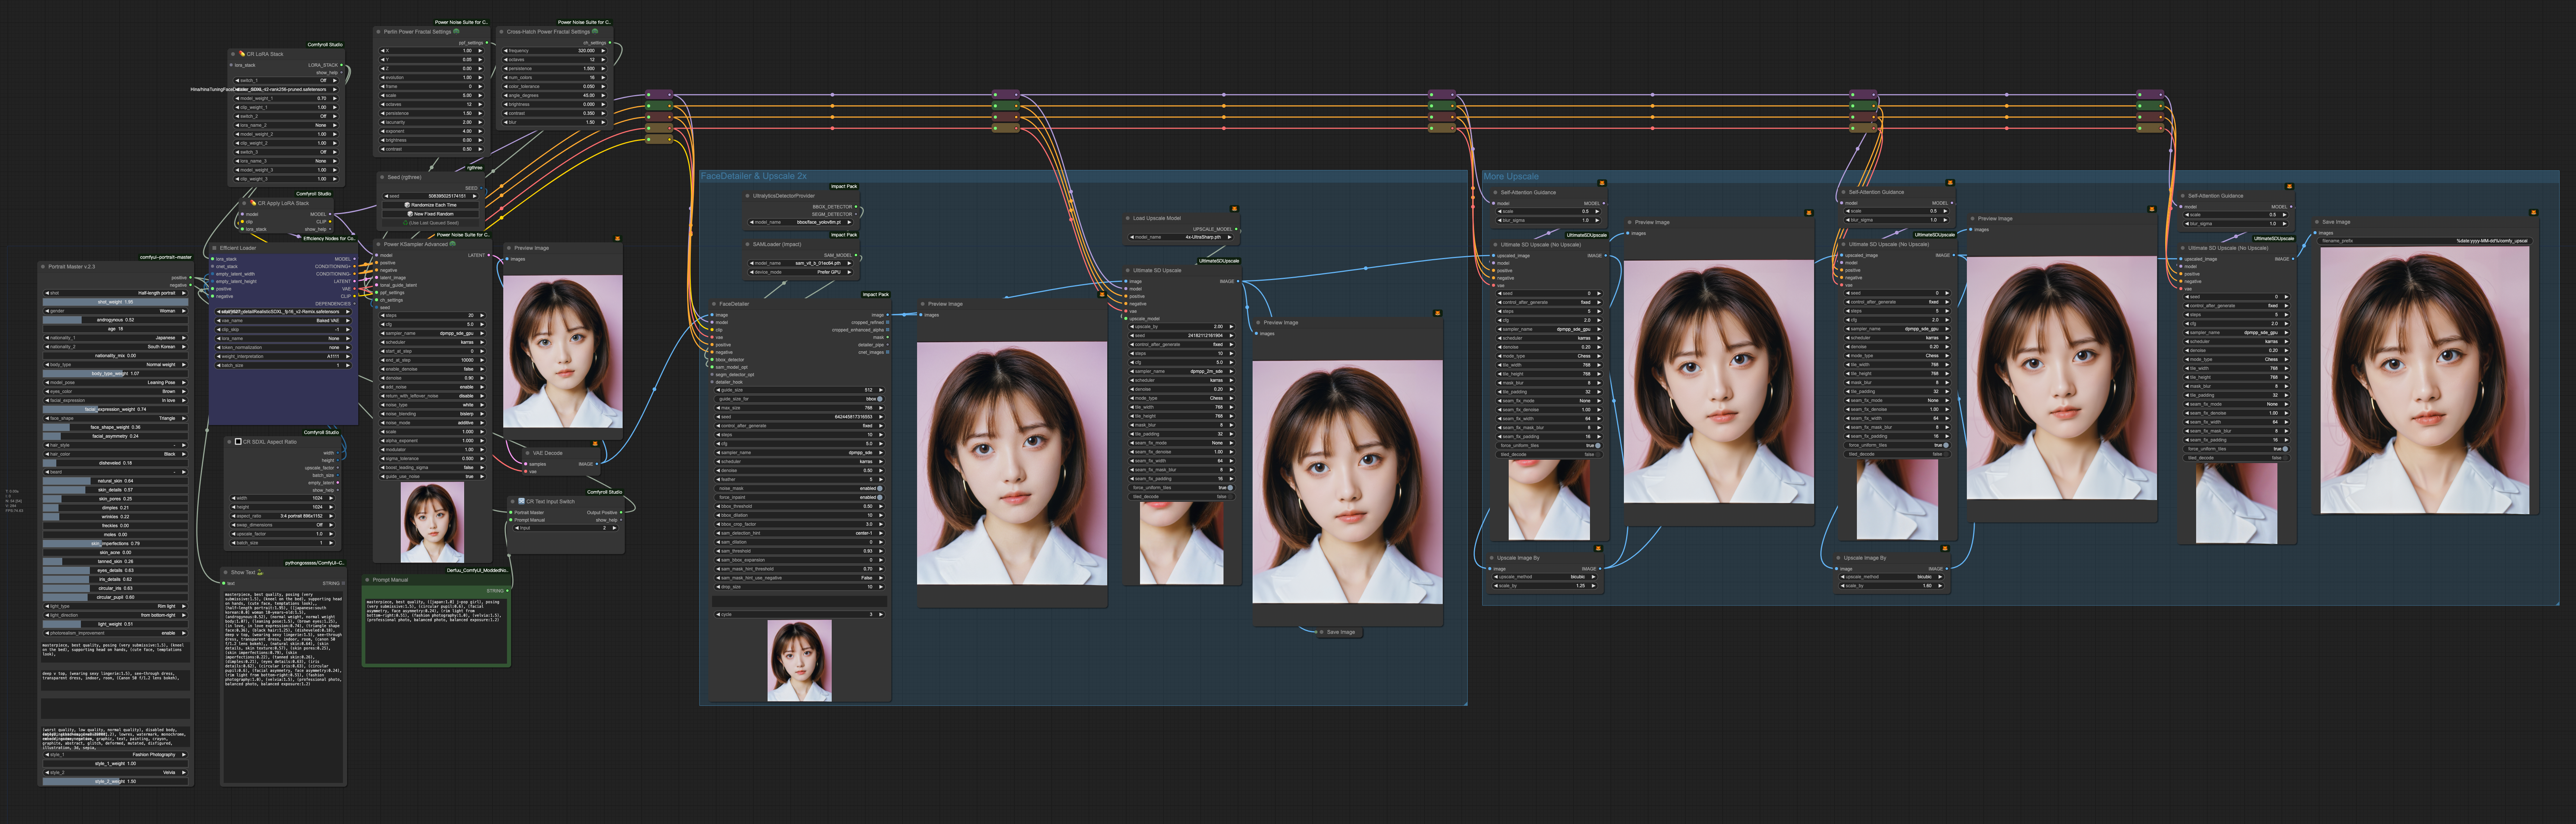Toggle force_uniform_tiles in Ultimate SD Upscale 2x node

[1230, 488]
